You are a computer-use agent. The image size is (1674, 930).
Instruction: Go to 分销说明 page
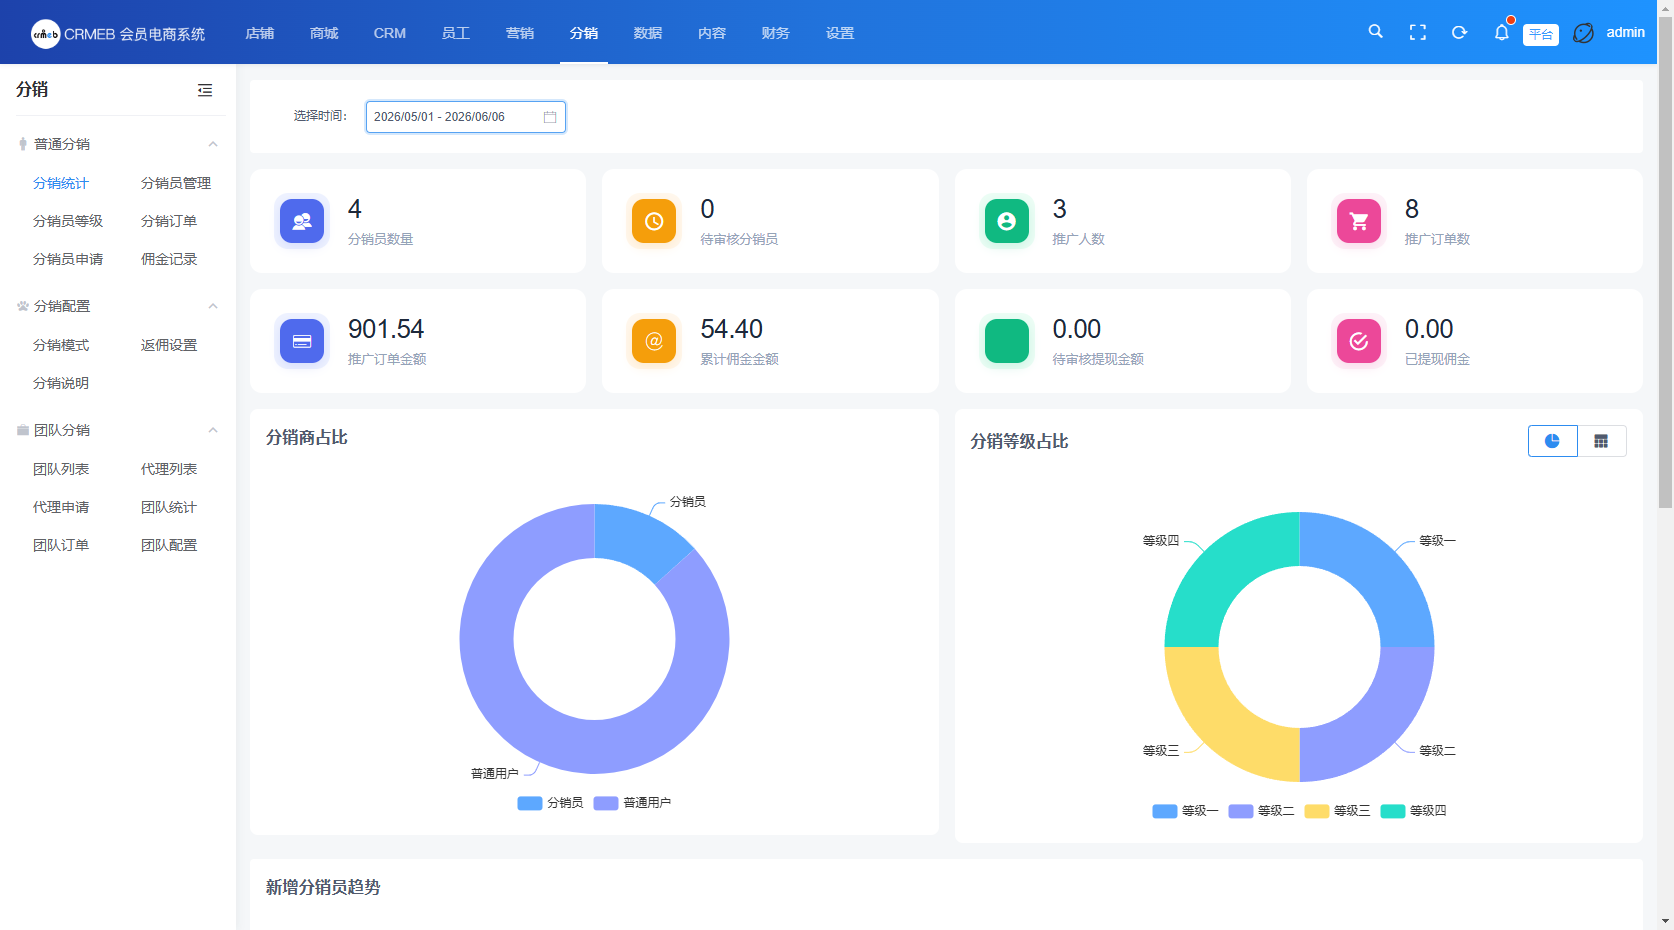[61, 383]
